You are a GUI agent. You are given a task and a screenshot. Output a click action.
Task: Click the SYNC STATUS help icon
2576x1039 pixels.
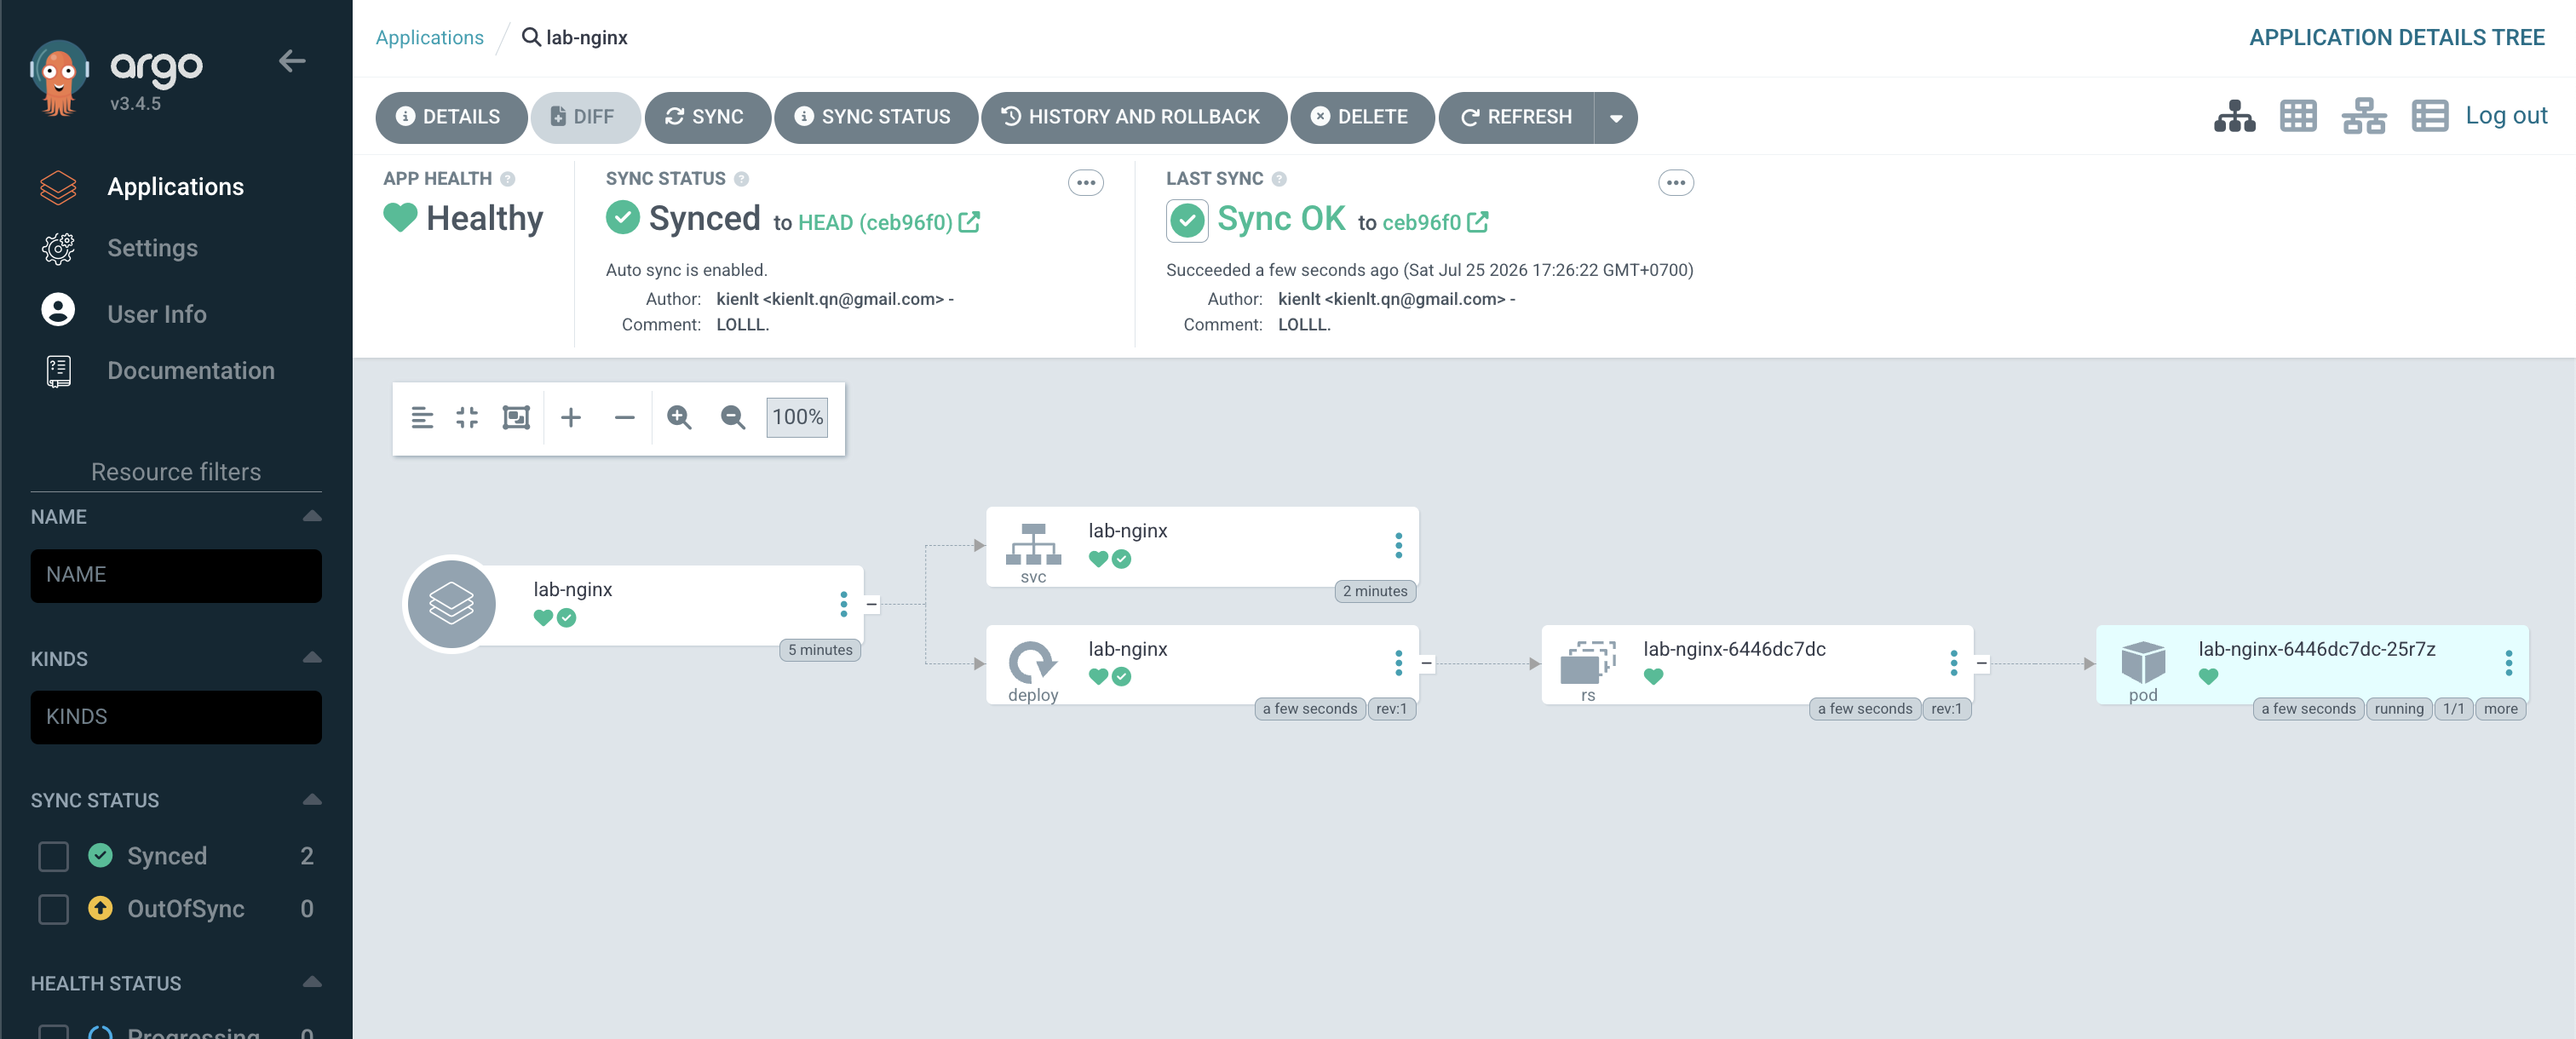741,179
